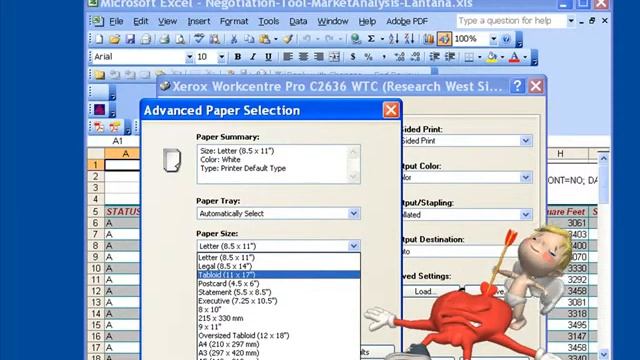
Task: Open Print Preview from toolbar
Action: [180, 39]
